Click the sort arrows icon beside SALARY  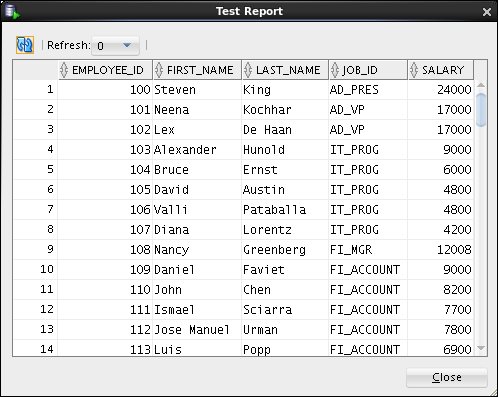coord(414,70)
